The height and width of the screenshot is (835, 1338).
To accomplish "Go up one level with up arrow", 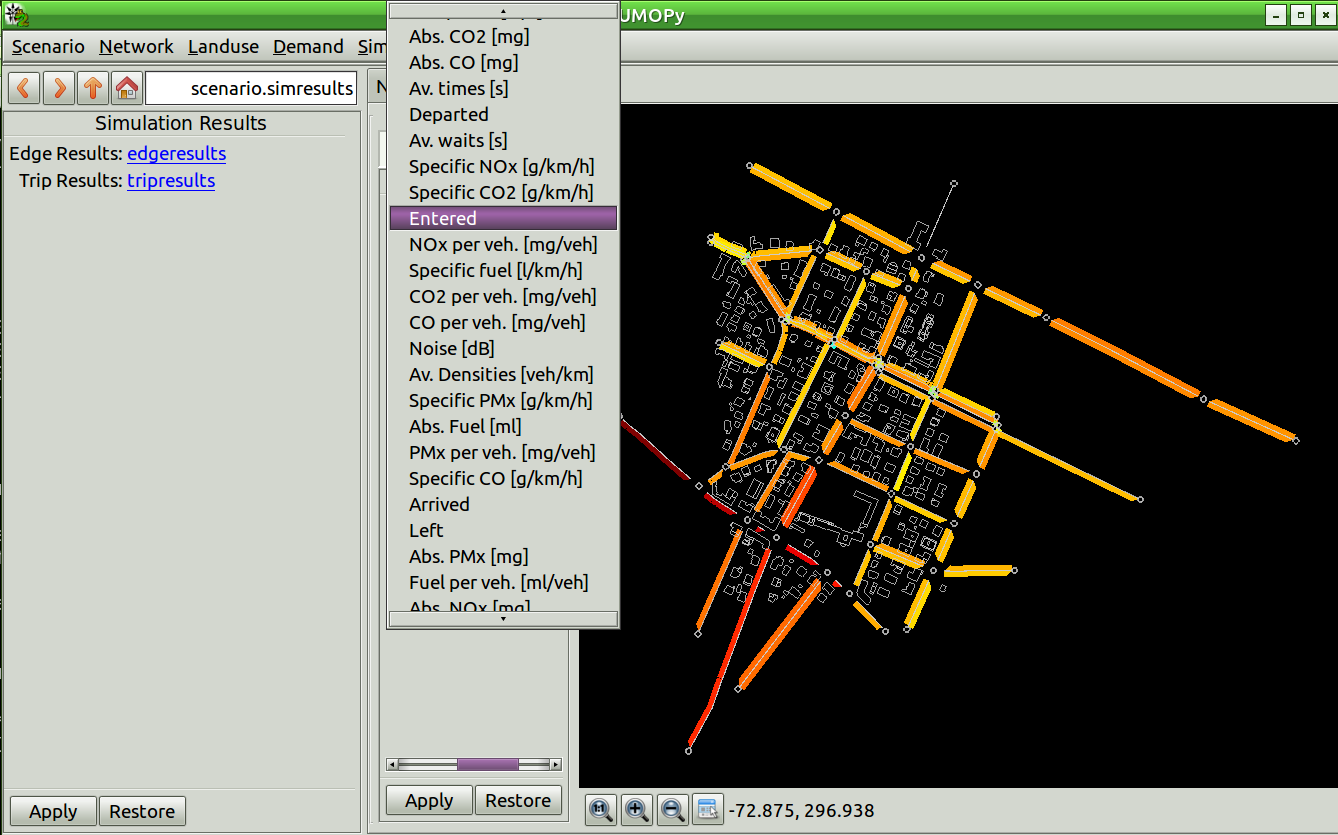I will click(x=92, y=88).
